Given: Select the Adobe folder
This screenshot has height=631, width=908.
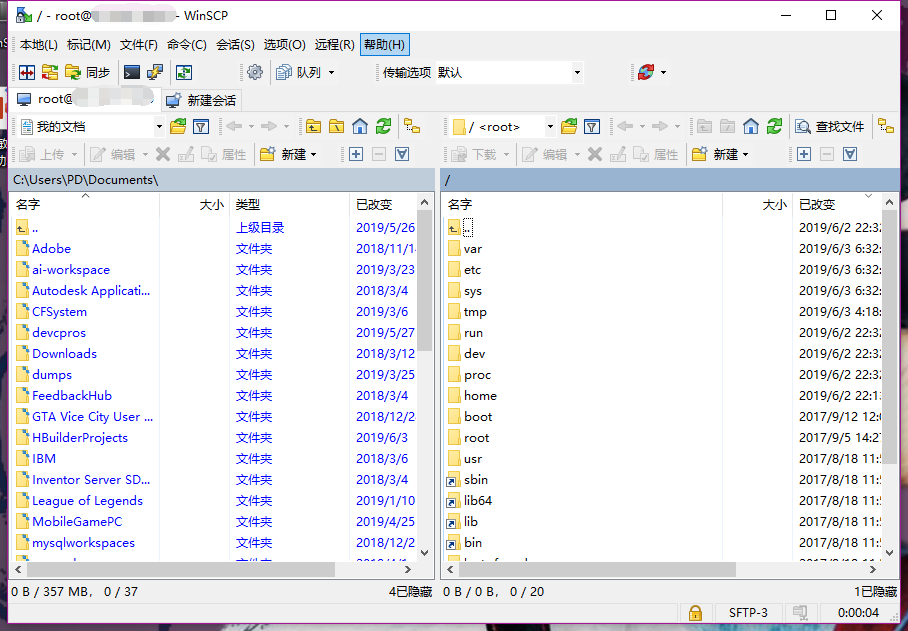Looking at the screenshot, I should (52, 249).
